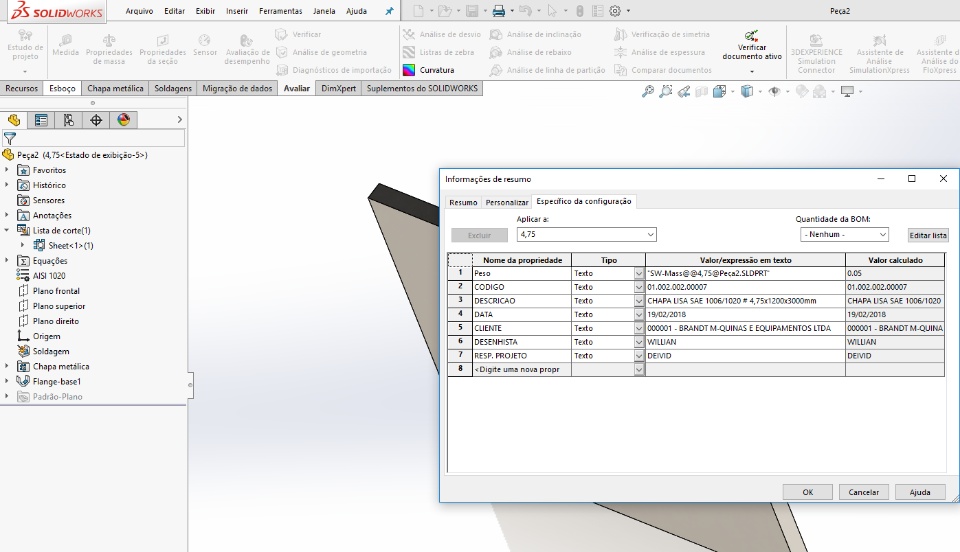Open the Curvatura analysis tool
This screenshot has height=552, width=960.
pyautogui.click(x=429, y=70)
